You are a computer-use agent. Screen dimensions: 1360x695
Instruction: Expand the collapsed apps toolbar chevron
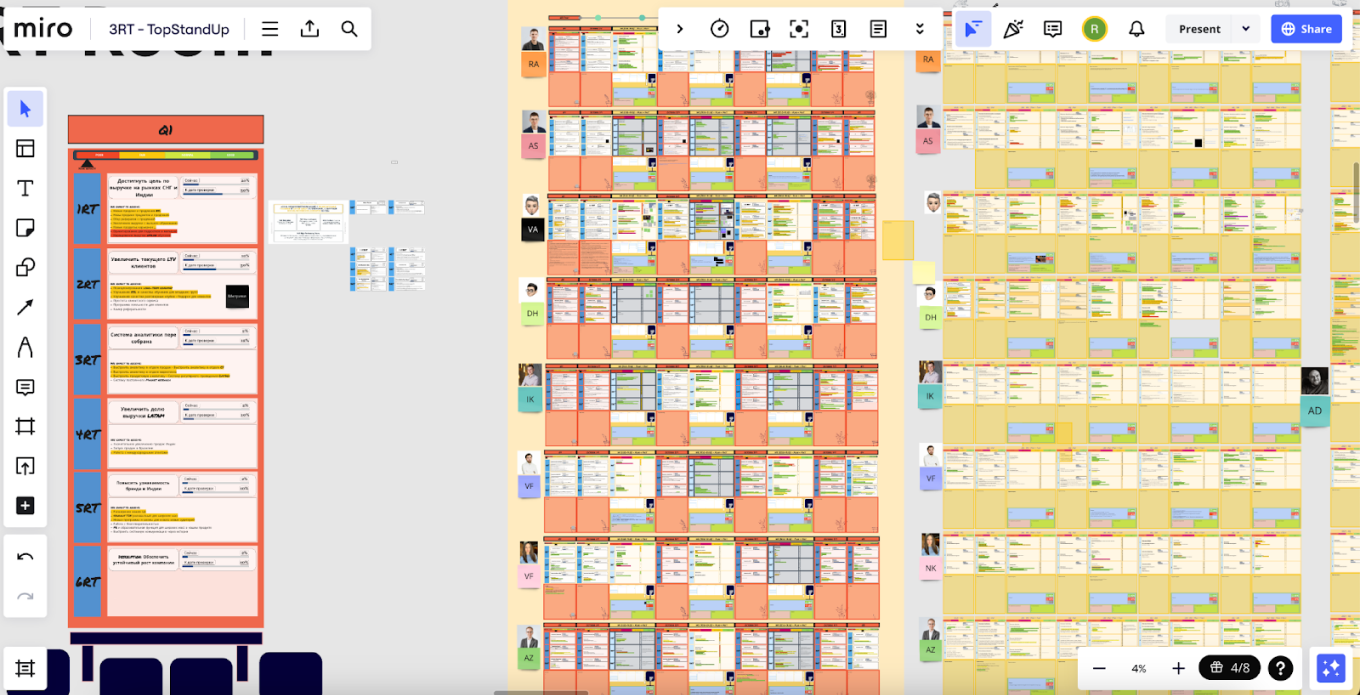(680, 29)
